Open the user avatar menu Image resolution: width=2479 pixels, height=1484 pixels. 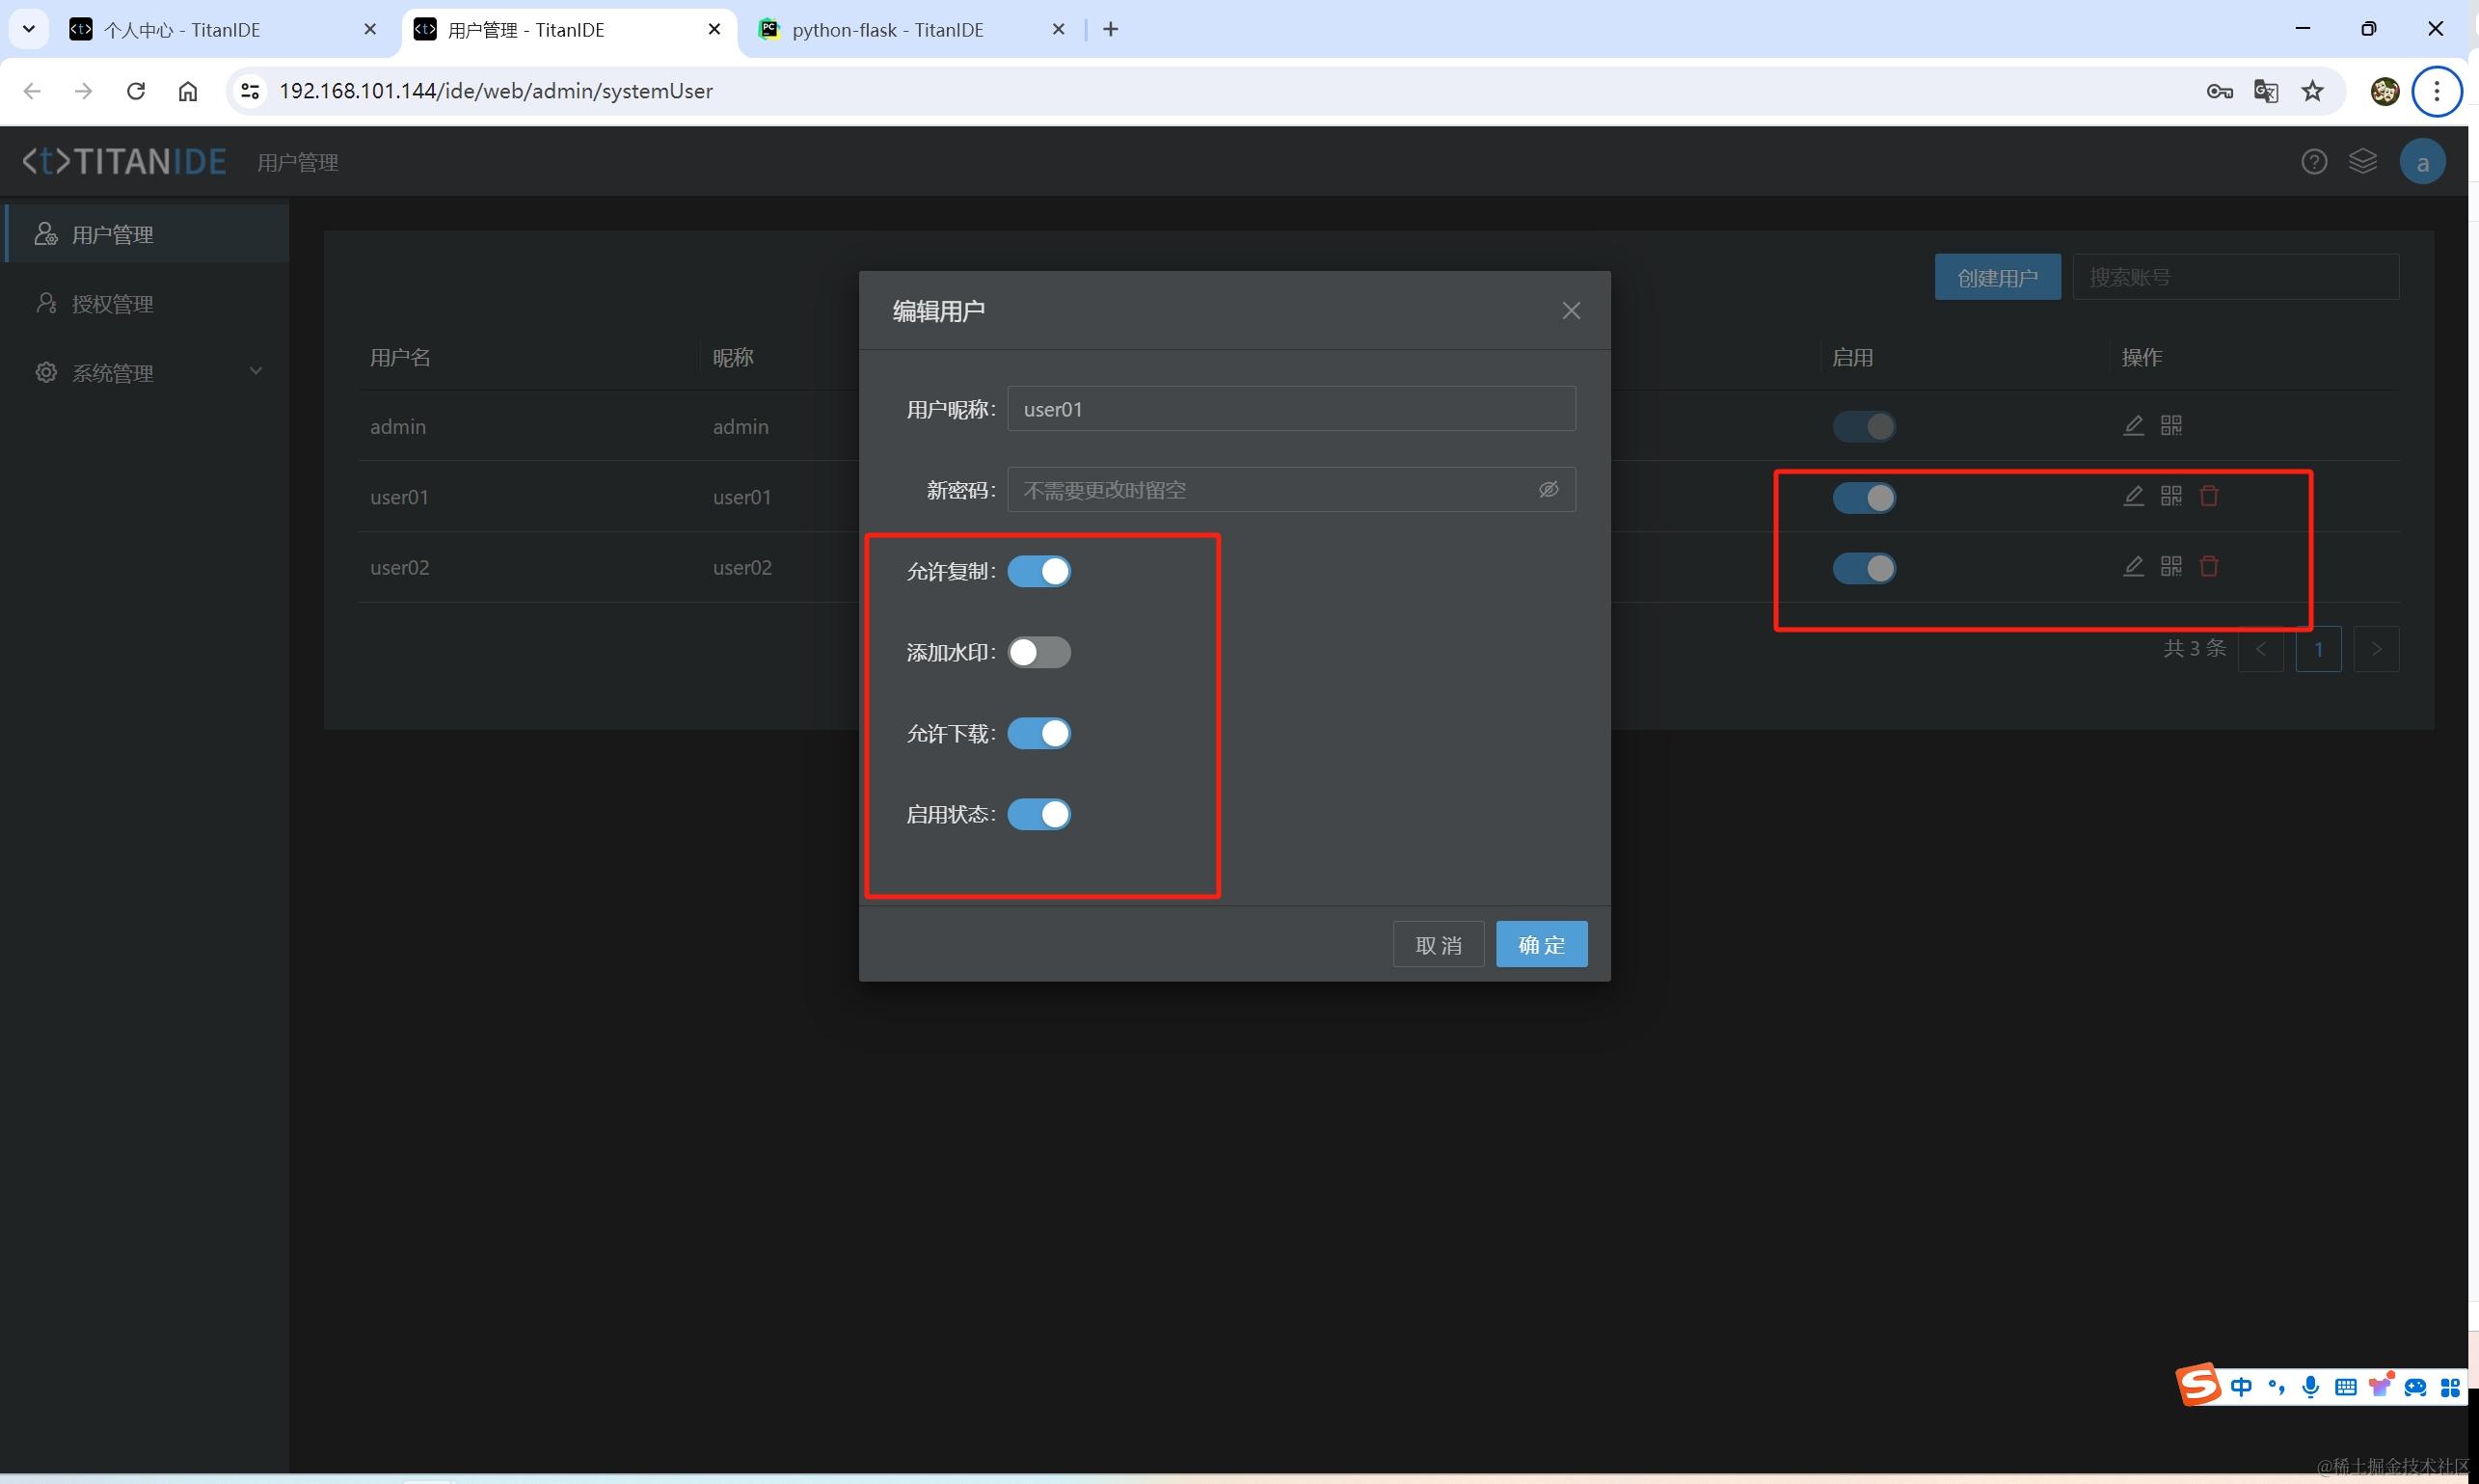2422,162
